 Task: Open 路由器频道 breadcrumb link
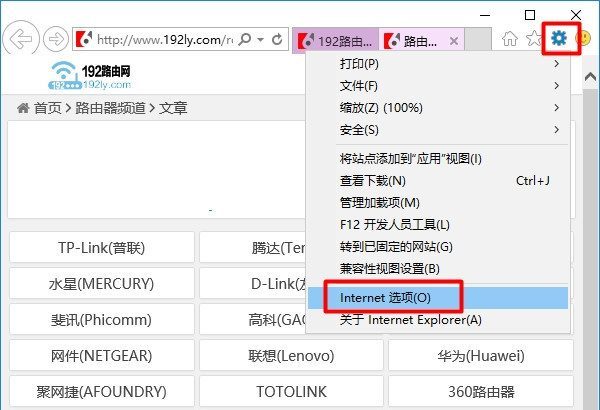tap(110, 108)
